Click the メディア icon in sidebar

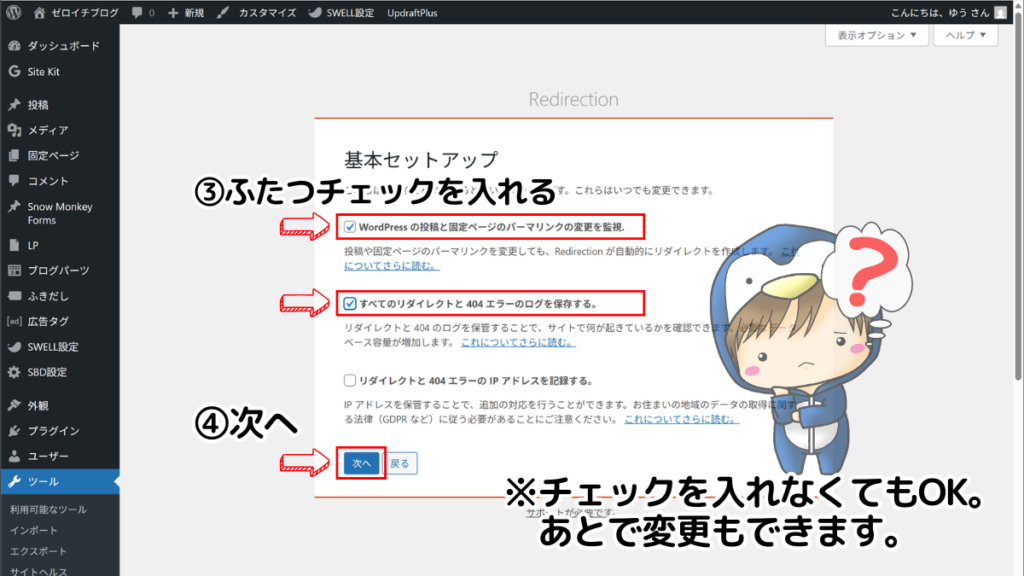click(14, 130)
